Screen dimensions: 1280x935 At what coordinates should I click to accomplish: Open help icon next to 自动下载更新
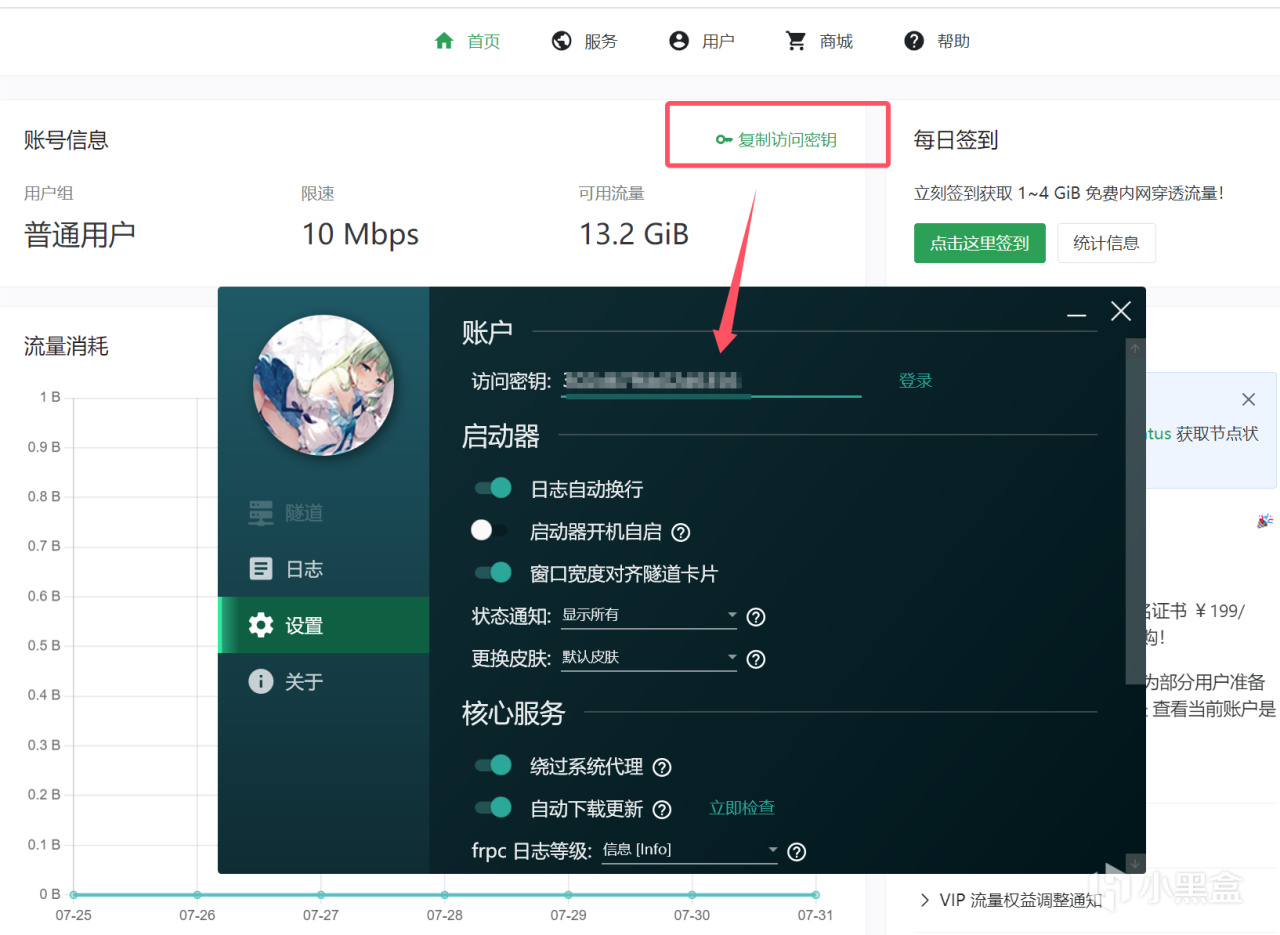[662, 809]
